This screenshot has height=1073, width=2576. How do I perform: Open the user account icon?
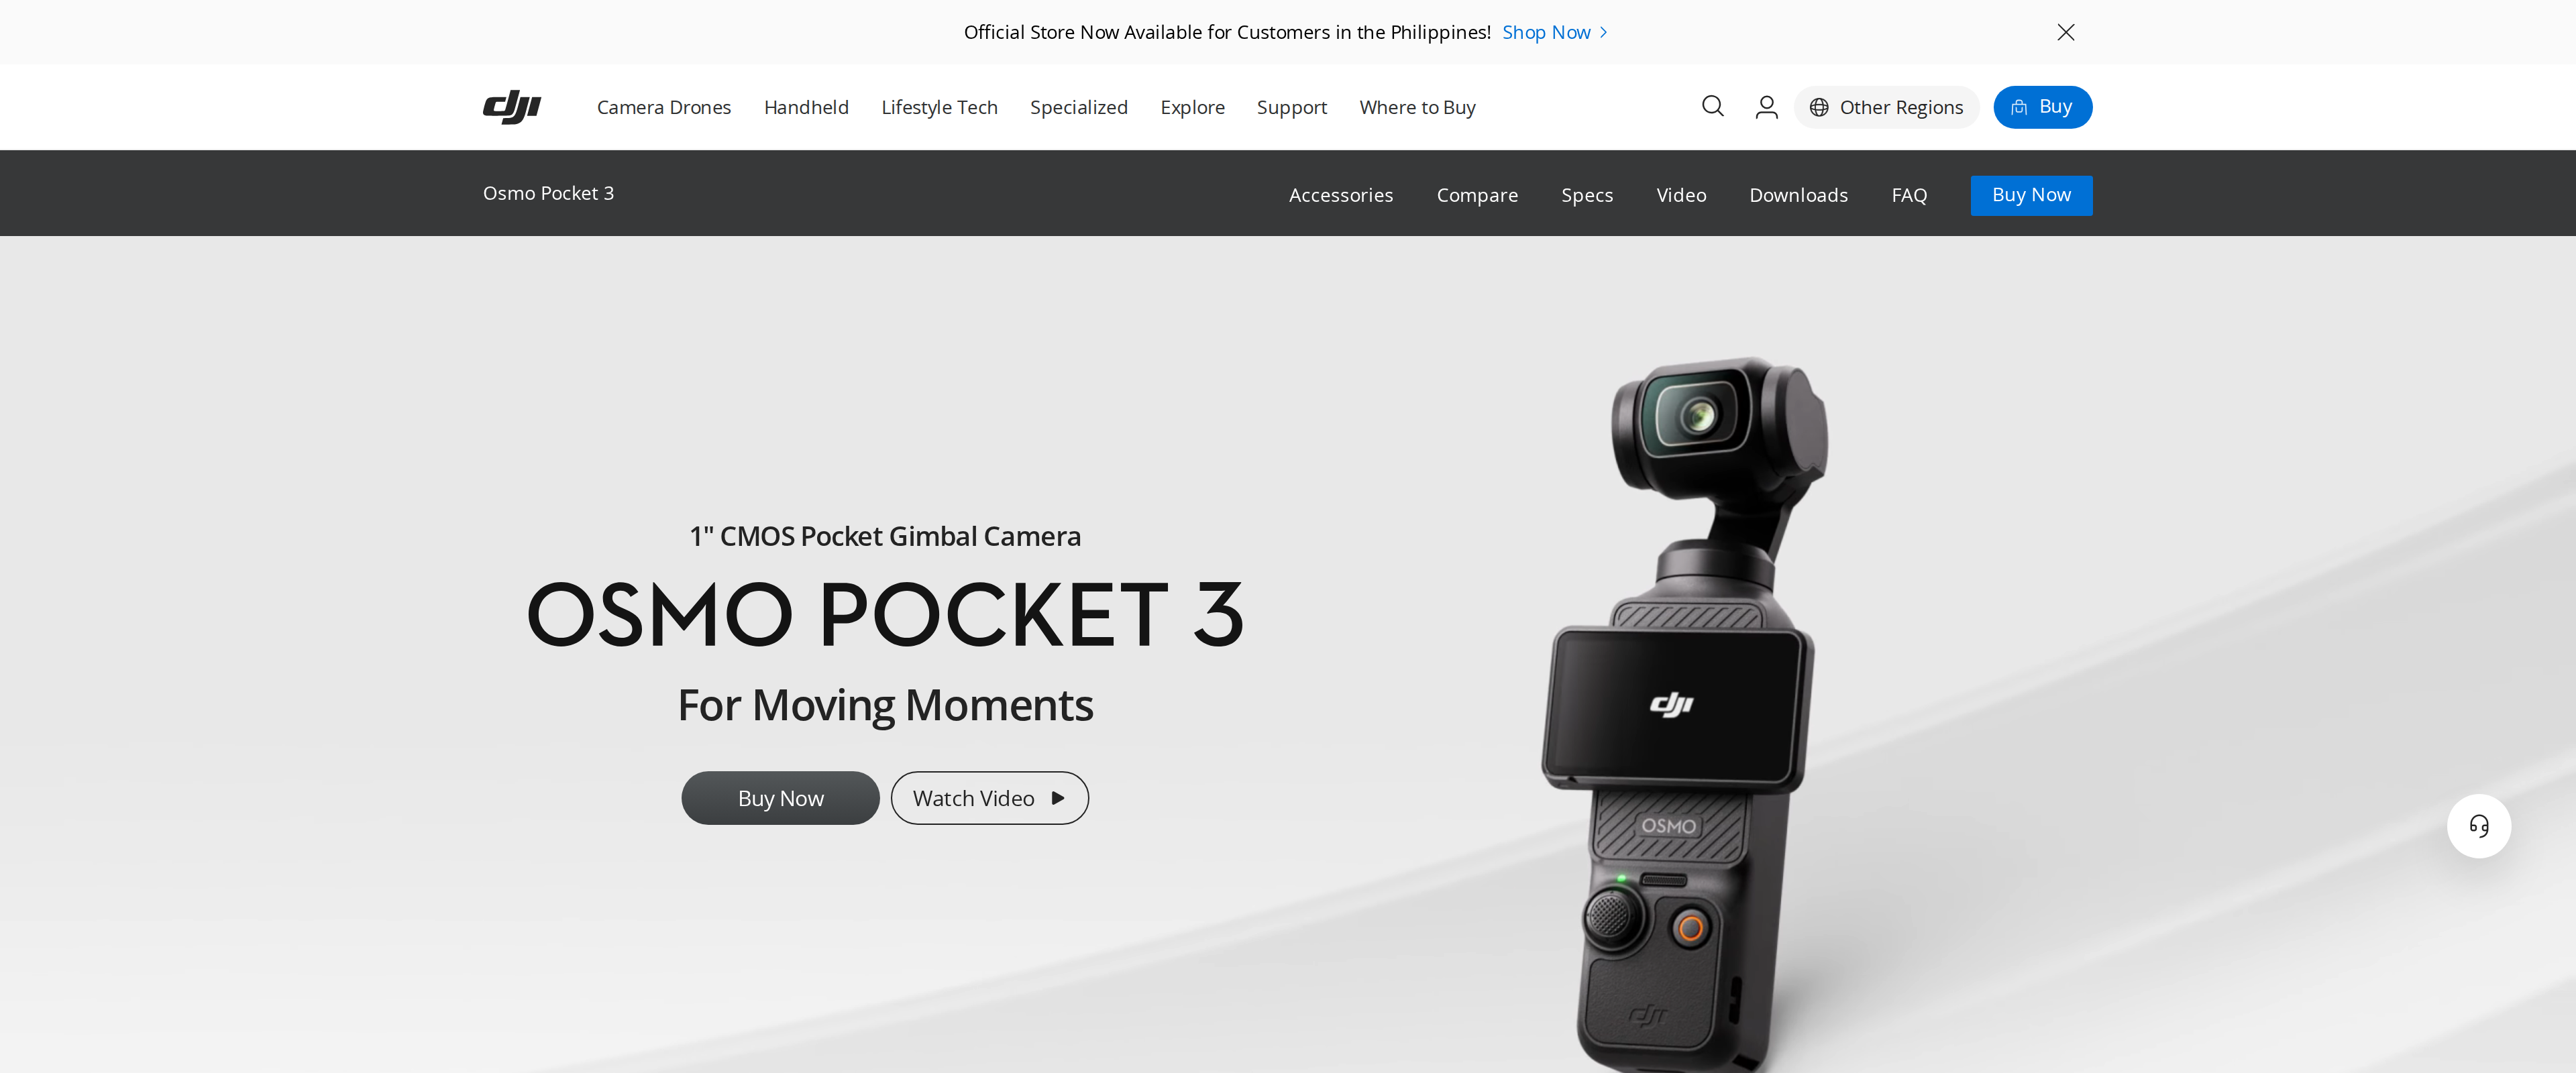click(x=1767, y=107)
